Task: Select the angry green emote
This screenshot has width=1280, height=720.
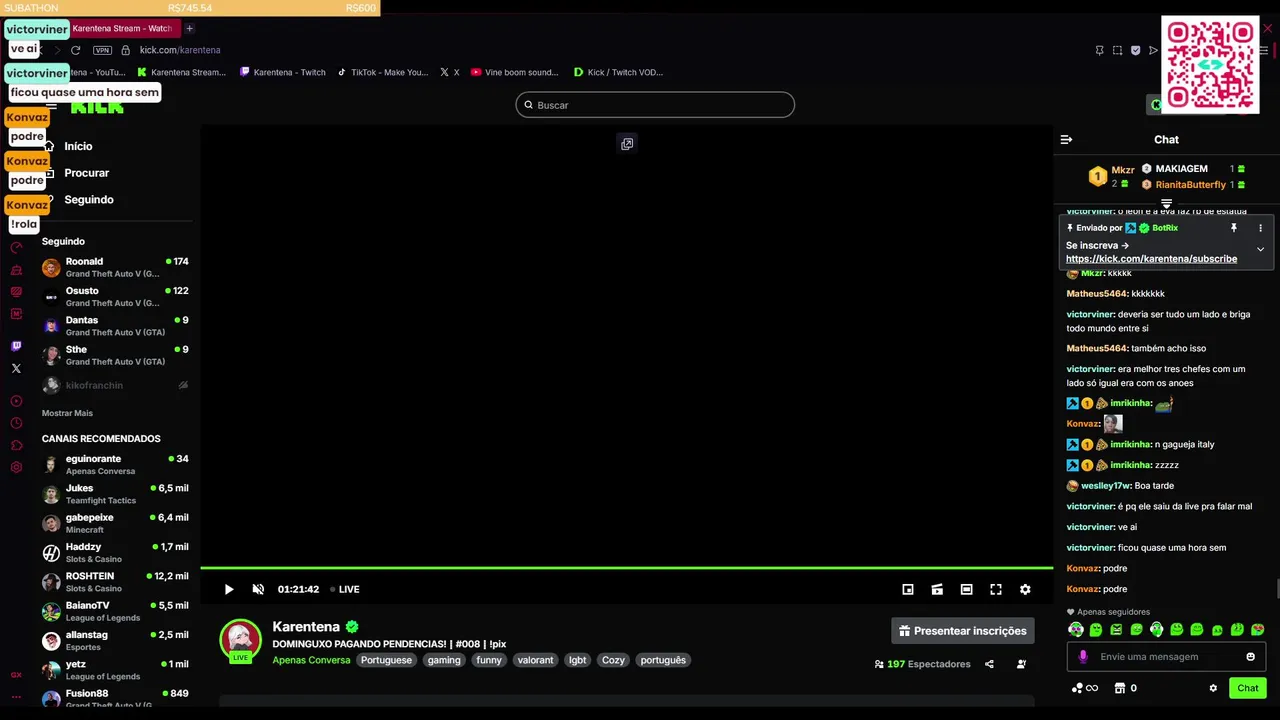Action: [x=1116, y=630]
